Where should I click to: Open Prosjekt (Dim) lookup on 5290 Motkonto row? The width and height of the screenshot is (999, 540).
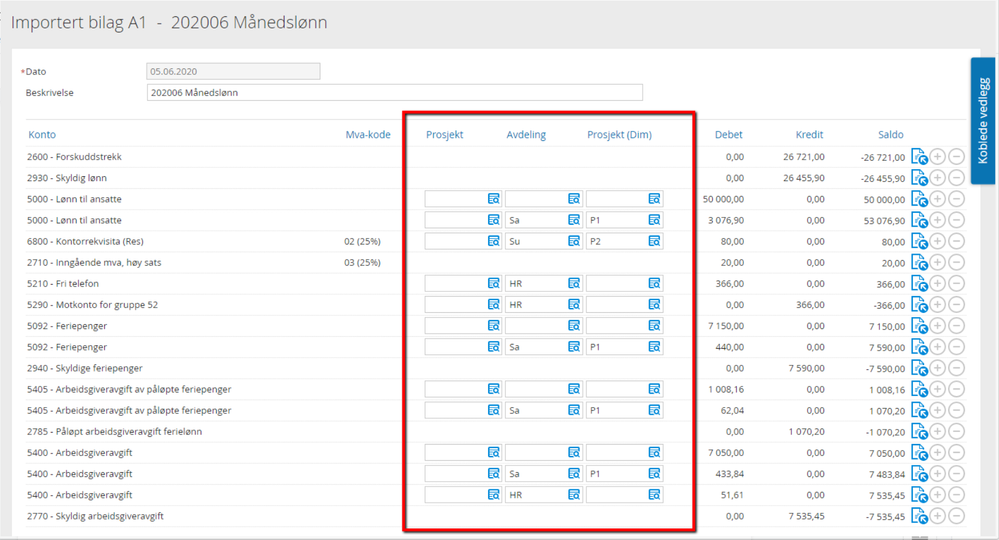pos(654,304)
